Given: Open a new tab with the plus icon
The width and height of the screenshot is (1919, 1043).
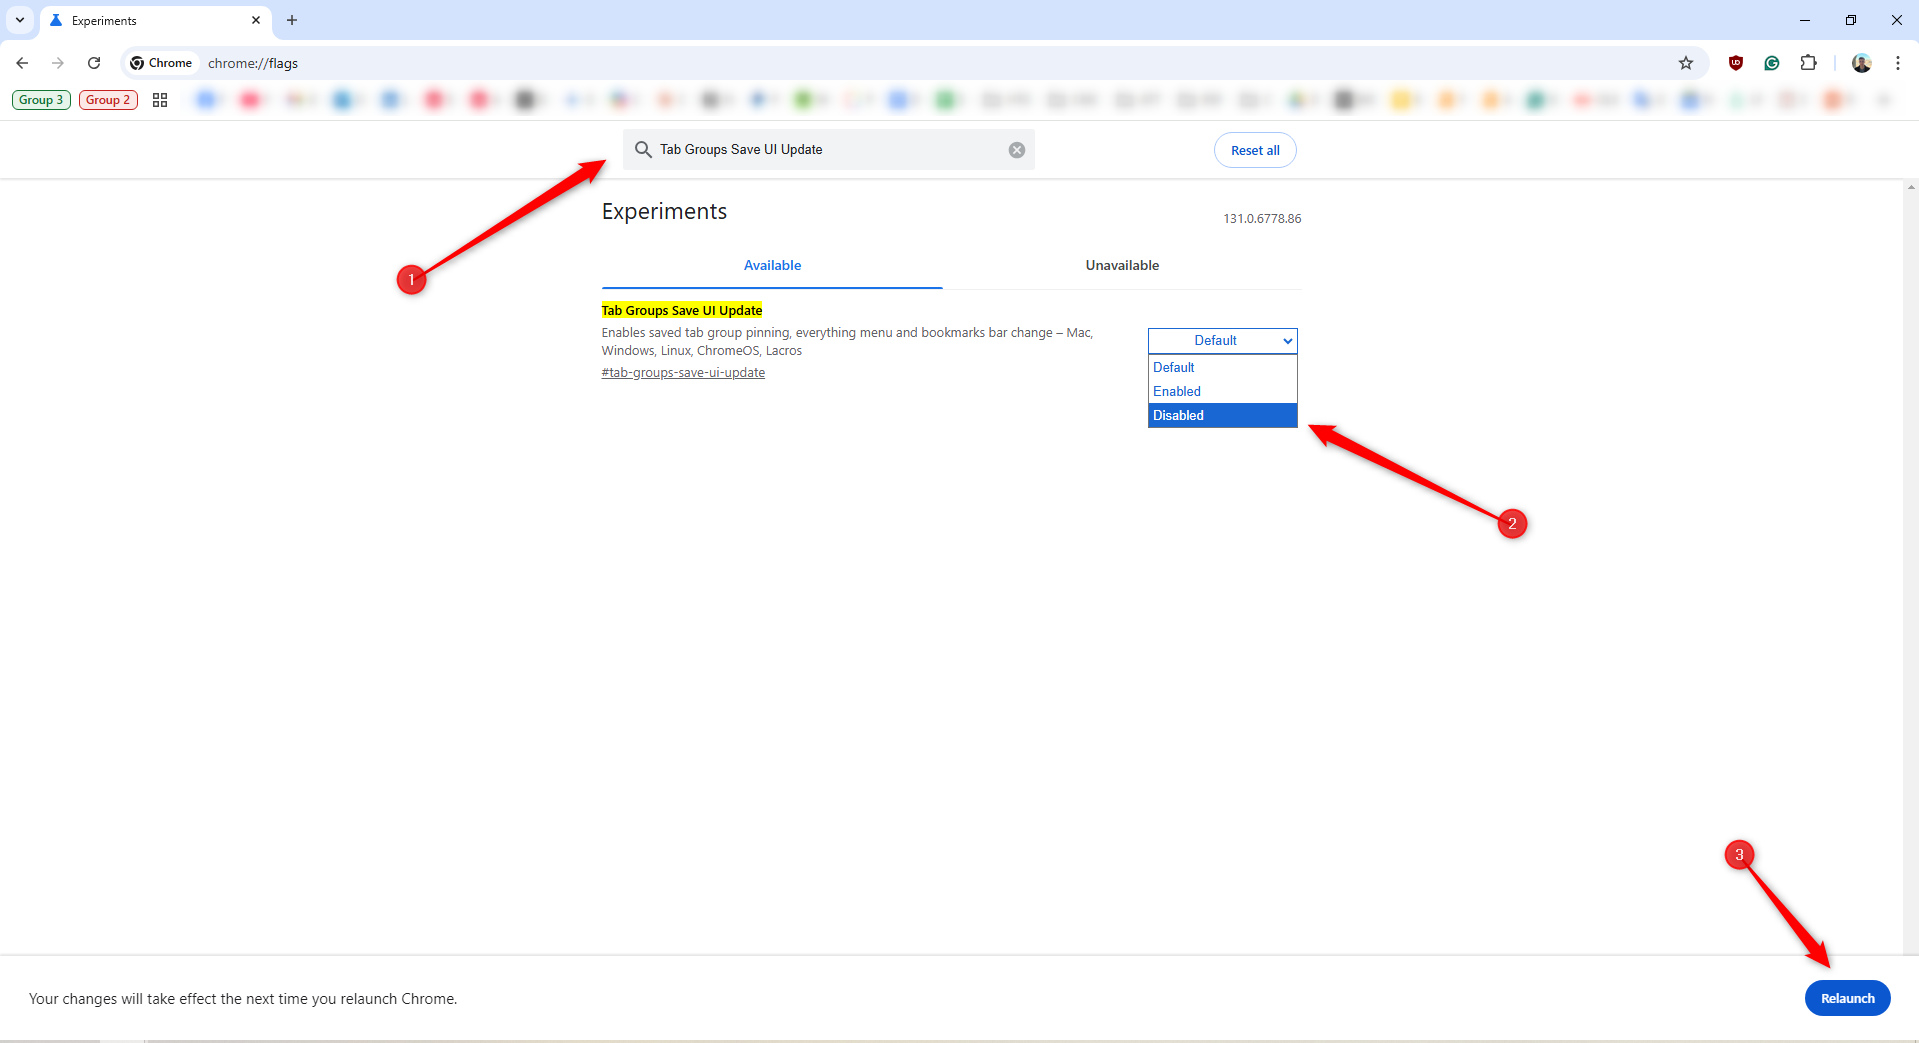Looking at the screenshot, I should (x=291, y=20).
